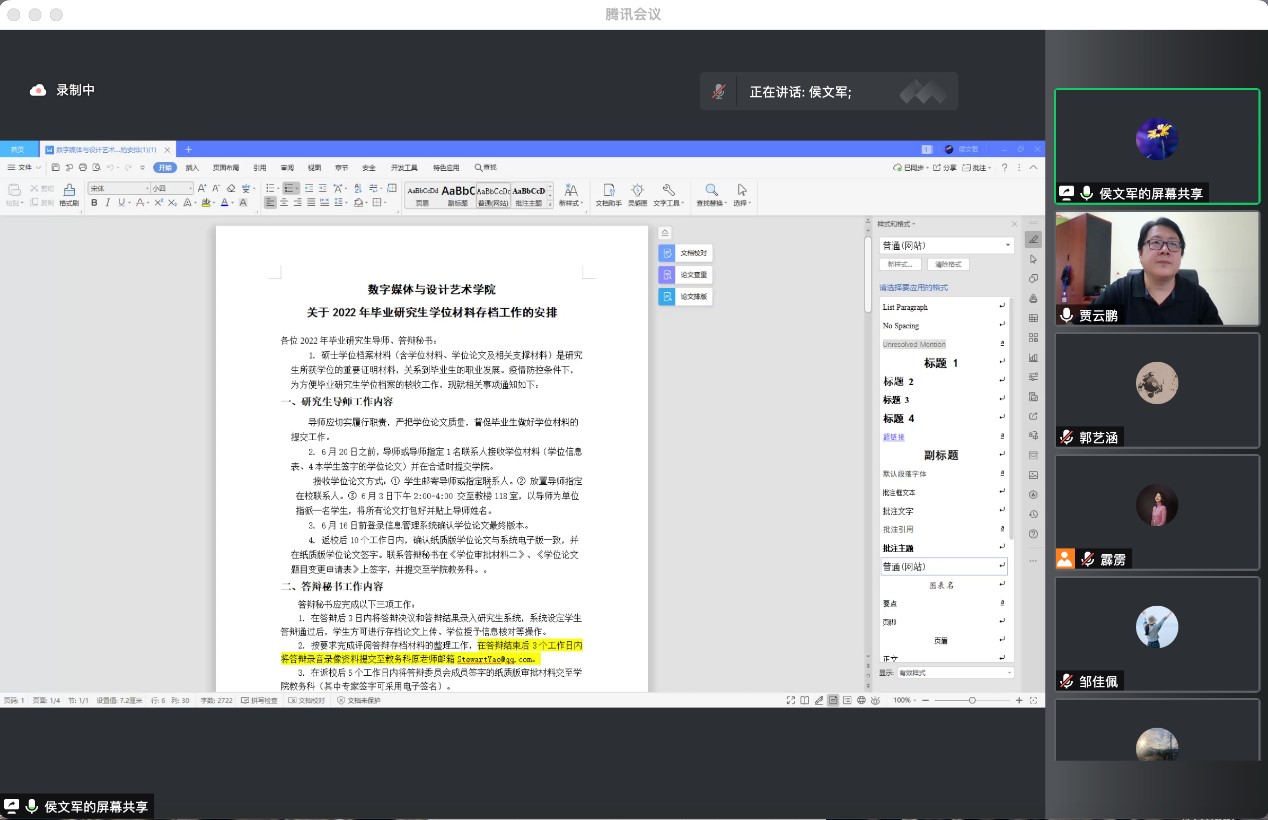Click the center align paragraph icon

pyautogui.click(x=284, y=202)
